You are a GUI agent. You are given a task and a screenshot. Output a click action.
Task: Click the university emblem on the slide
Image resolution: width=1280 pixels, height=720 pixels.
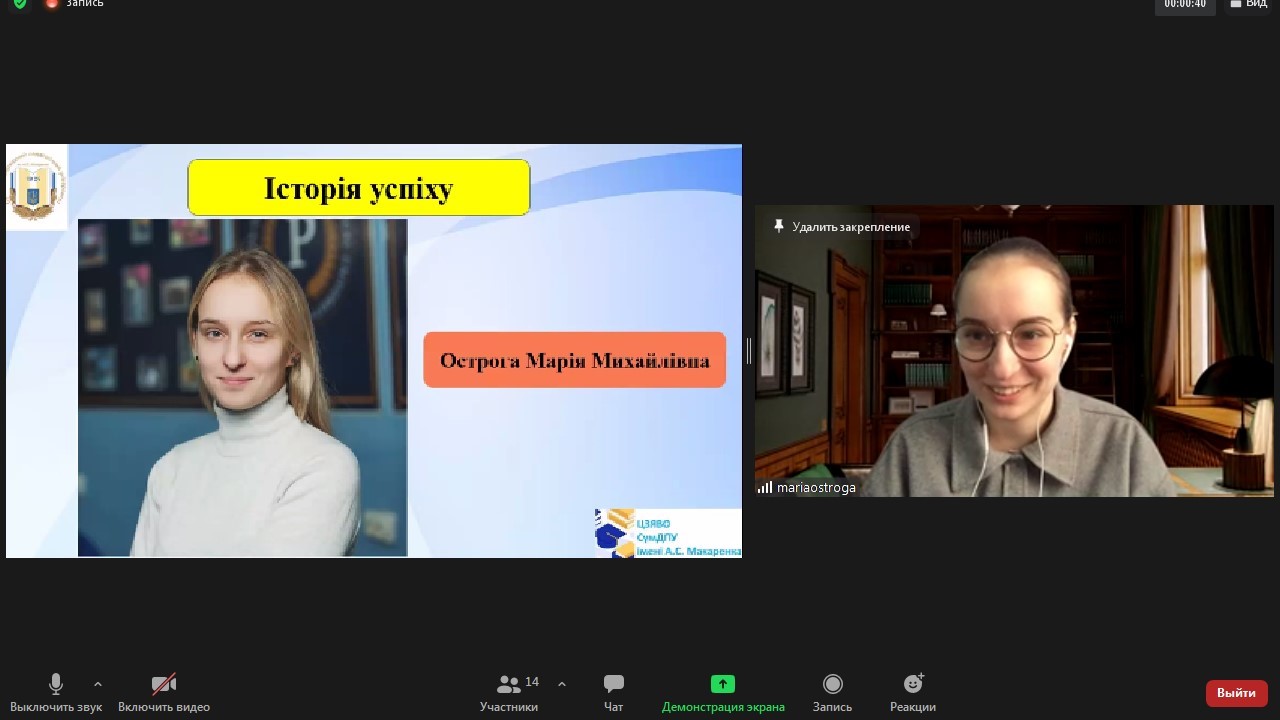[x=37, y=186]
